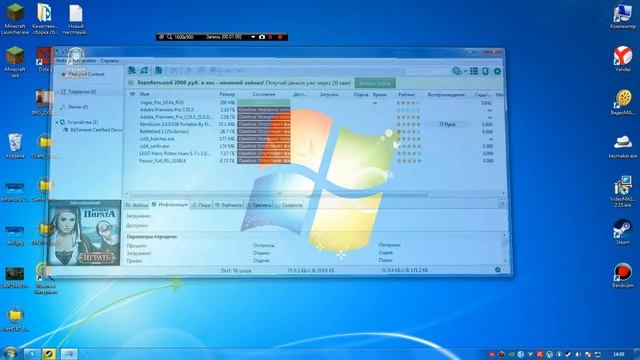Image resolution: width=640 pixels, height=360 pixels.
Task: Open BitTorrent settings gear icon
Action: pyautogui.click(x=497, y=71)
